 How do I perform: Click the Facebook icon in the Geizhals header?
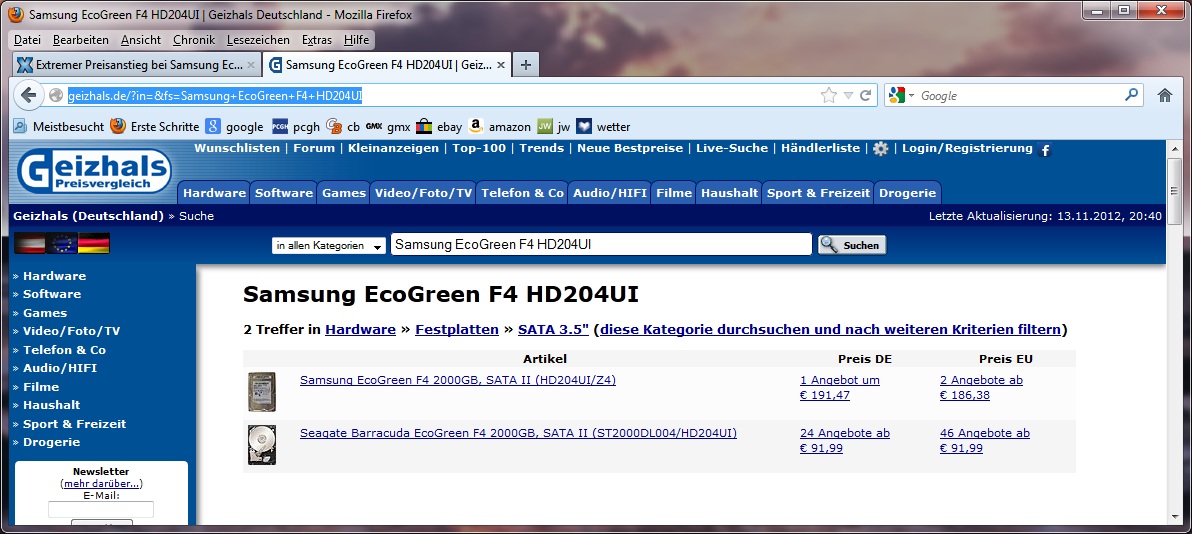(1045, 151)
